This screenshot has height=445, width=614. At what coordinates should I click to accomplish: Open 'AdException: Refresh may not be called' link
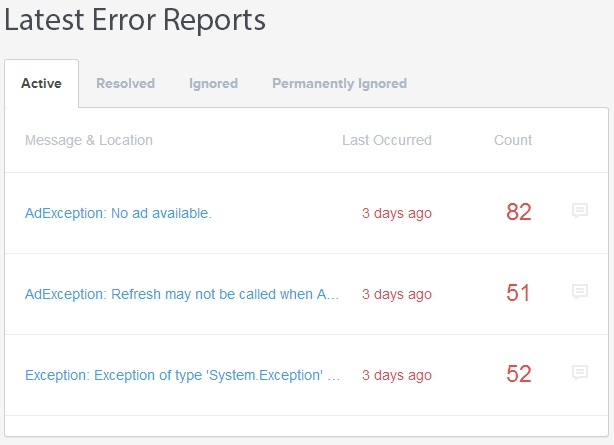[x=182, y=294]
